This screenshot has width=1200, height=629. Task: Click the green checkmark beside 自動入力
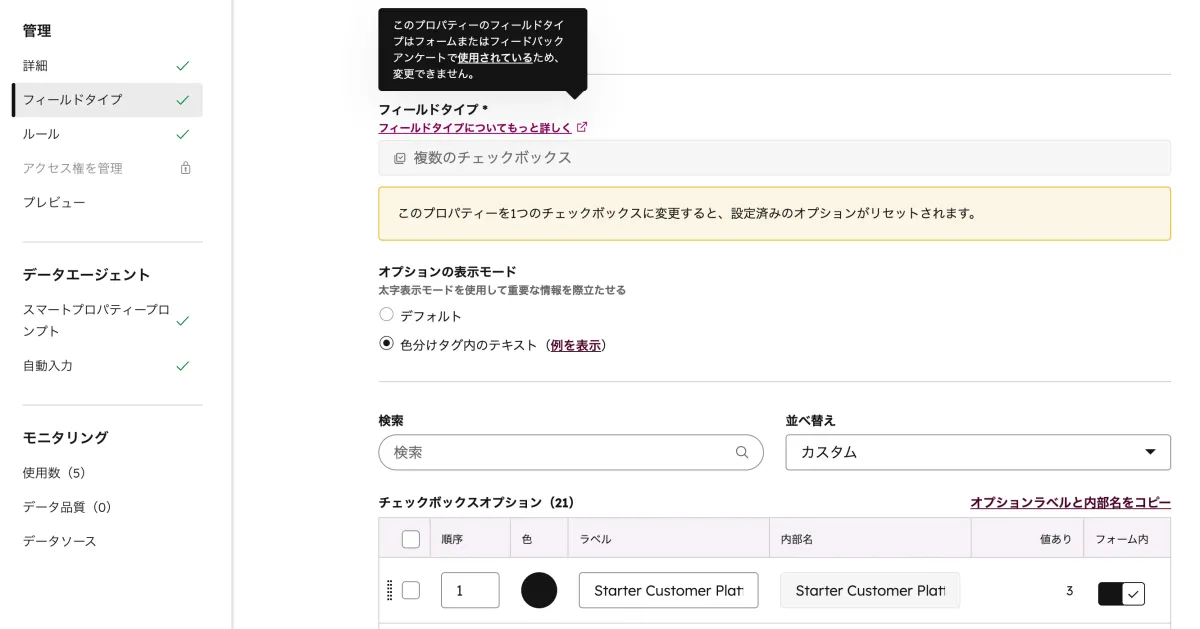(182, 366)
